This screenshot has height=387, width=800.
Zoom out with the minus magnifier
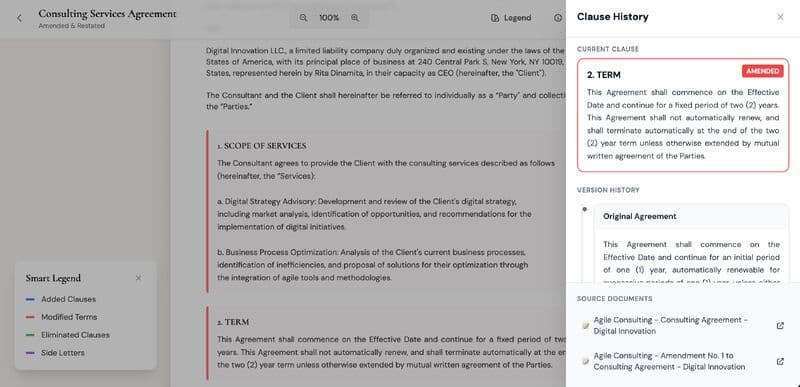[x=303, y=18]
